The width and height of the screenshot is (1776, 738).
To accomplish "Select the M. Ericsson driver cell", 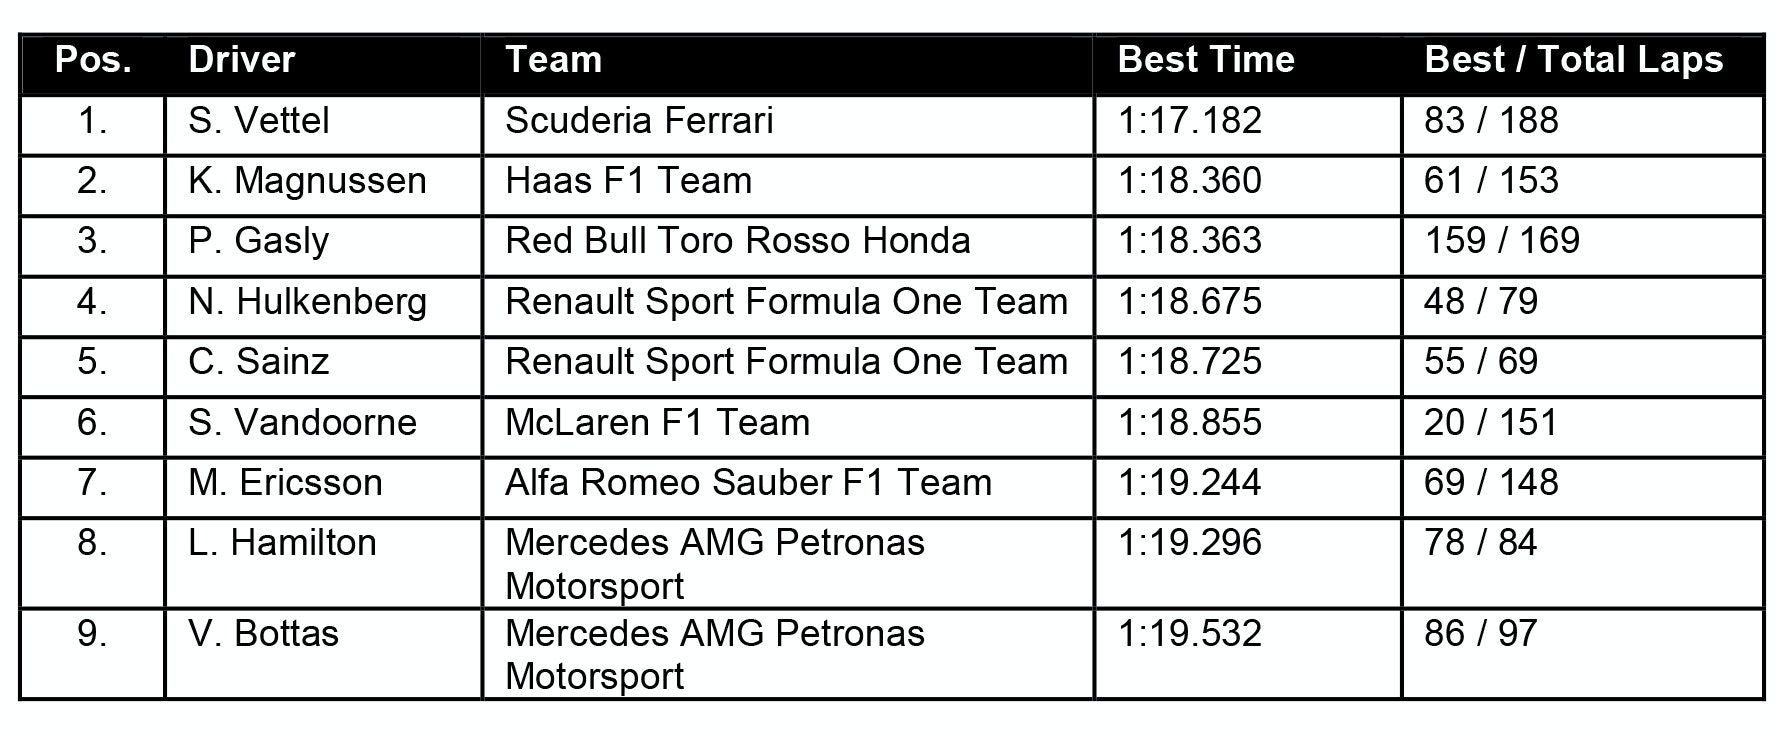I will pos(285,483).
